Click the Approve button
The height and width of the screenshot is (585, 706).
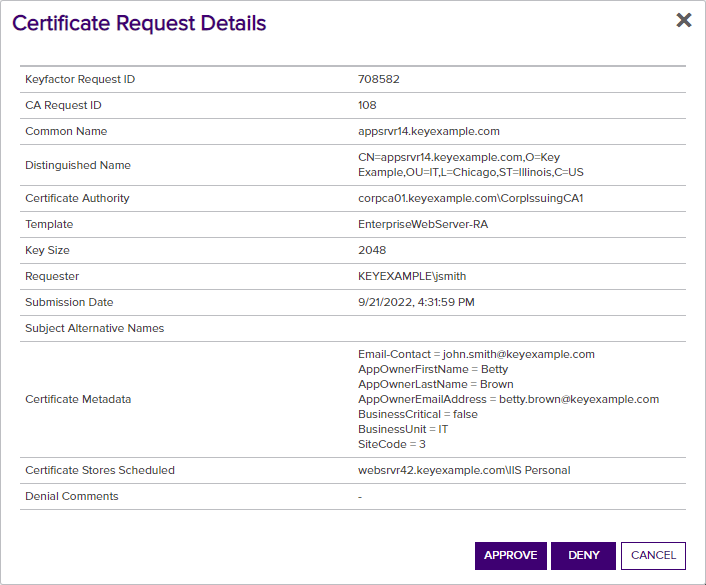[510, 556]
